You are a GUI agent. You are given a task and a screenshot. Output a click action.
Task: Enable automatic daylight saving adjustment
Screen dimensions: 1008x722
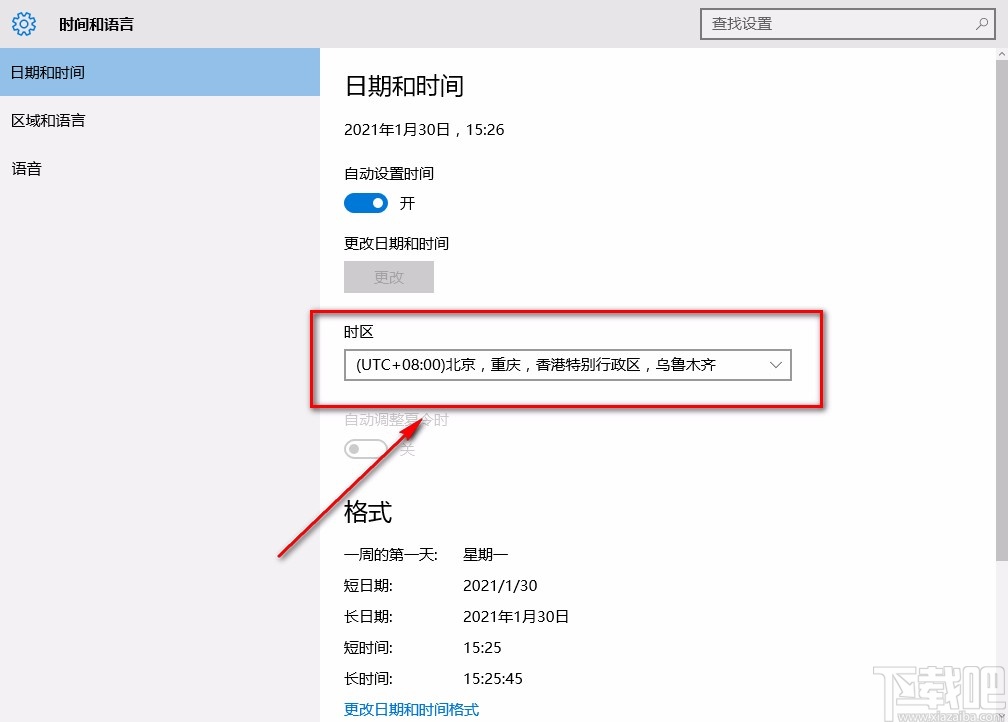(x=365, y=448)
